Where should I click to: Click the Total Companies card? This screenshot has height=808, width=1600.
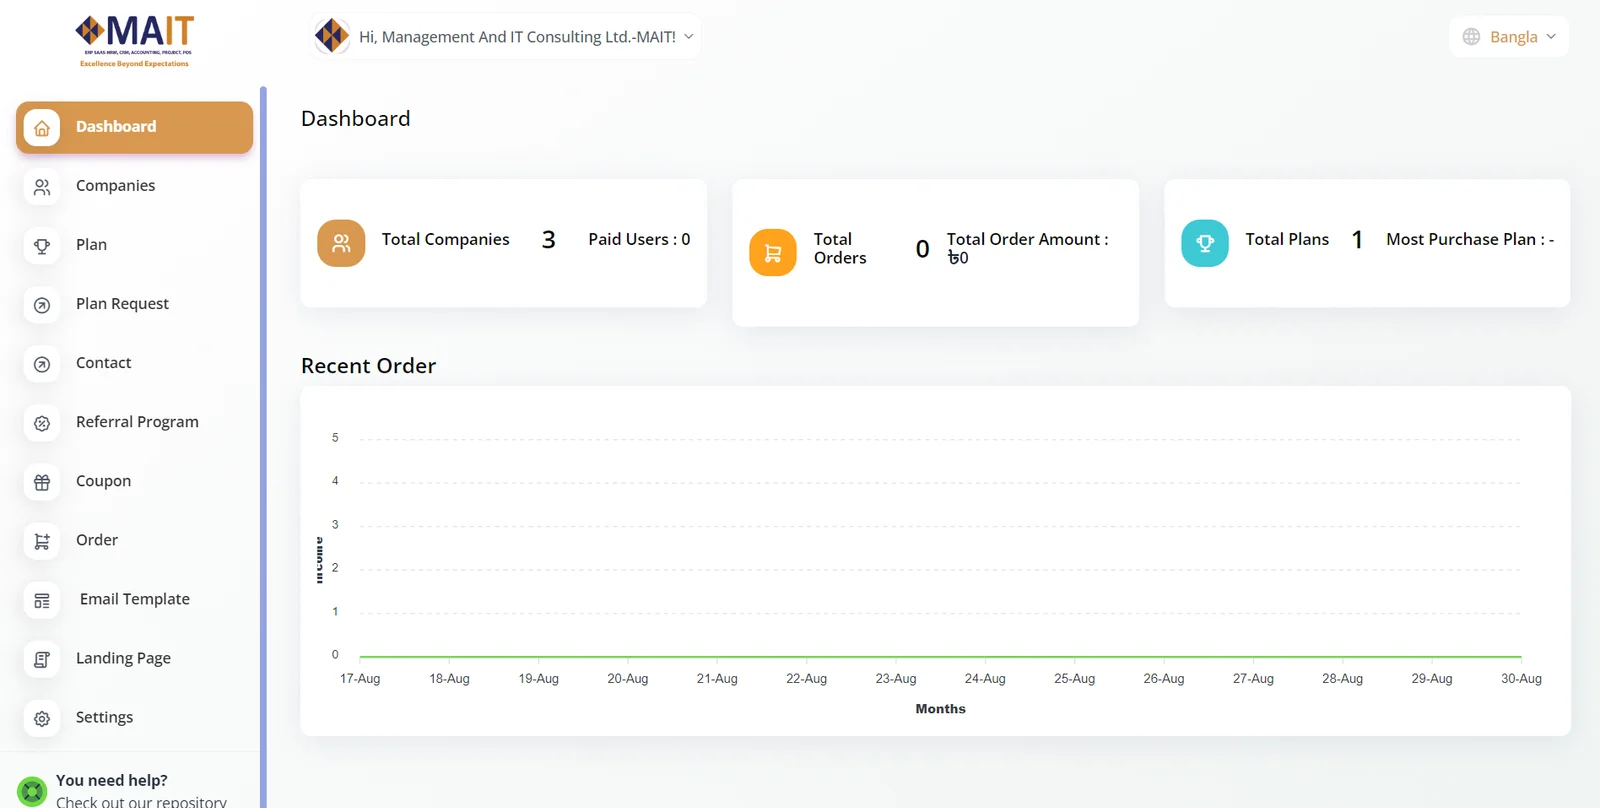(503, 243)
